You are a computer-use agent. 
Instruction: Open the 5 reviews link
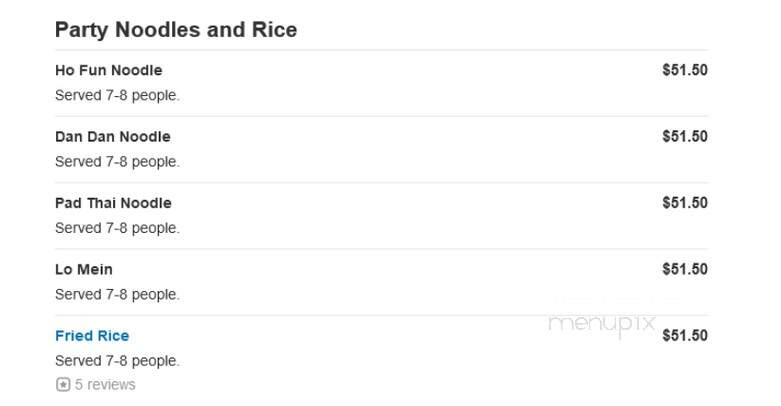[105, 385]
